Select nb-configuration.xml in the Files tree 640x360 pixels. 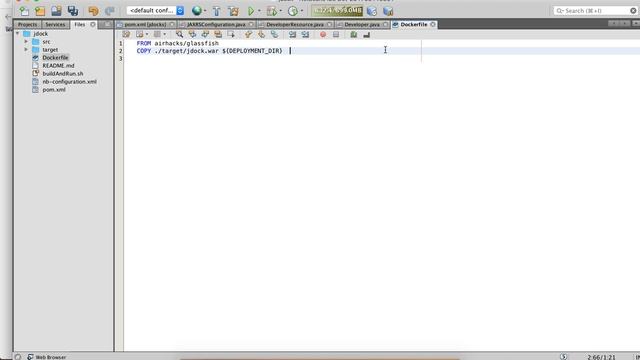tap(69, 82)
